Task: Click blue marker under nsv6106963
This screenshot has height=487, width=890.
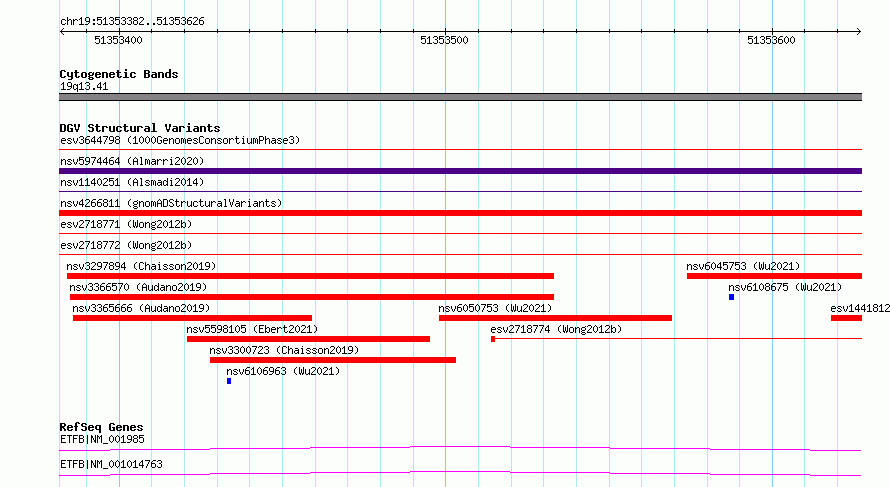Action: pyautogui.click(x=229, y=381)
